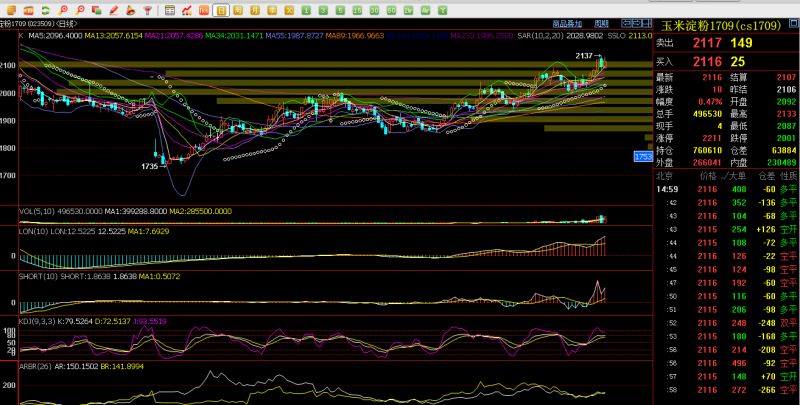The image size is (800, 405).
Task: Click the green refresh arrows icon
Action: coord(46,10)
